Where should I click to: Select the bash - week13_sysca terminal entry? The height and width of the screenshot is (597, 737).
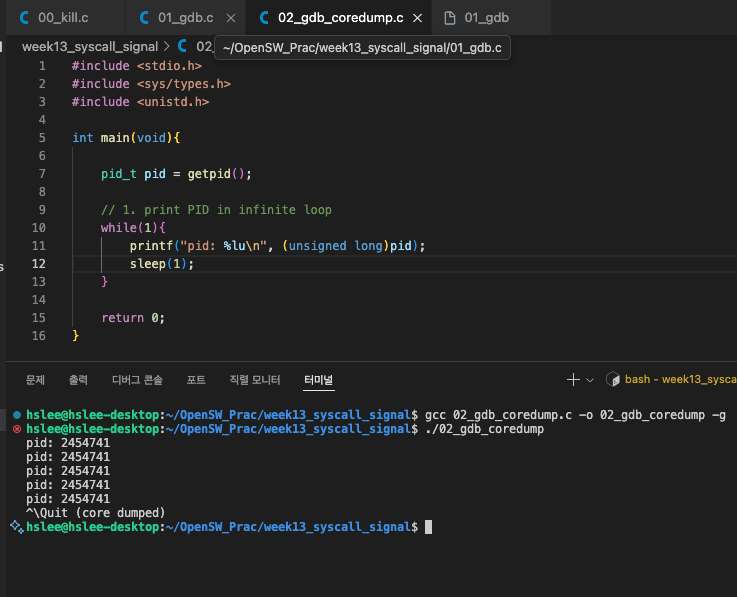tap(681, 379)
